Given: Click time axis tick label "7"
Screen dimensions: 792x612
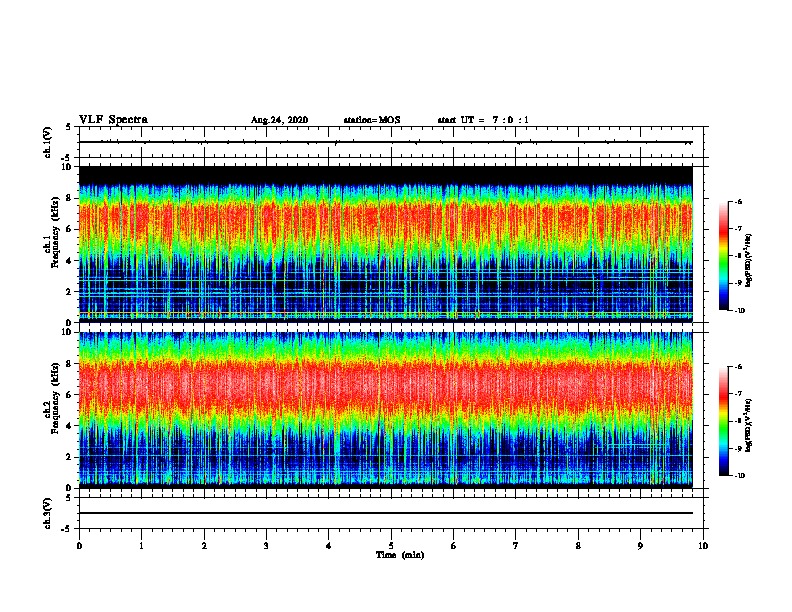Looking at the screenshot, I should click(516, 546).
